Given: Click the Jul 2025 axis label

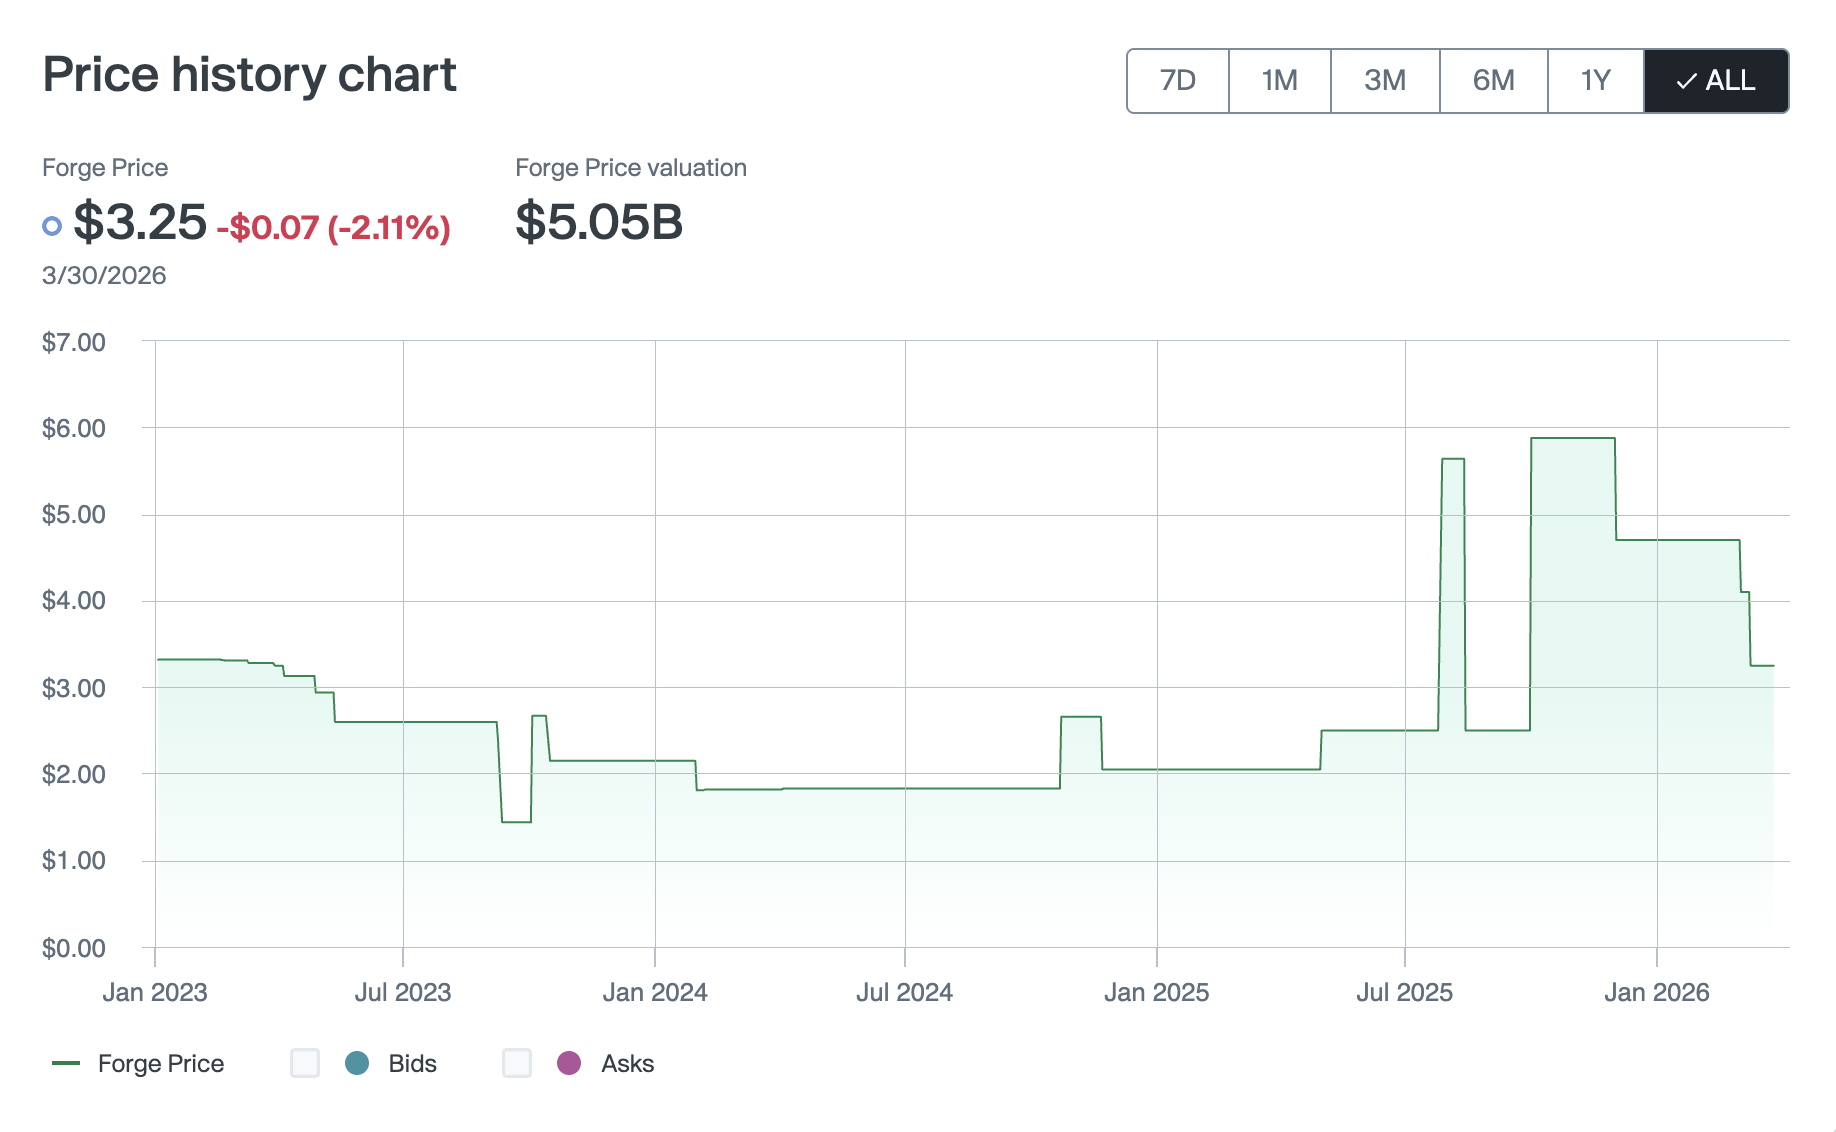Looking at the screenshot, I should (x=1404, y=992).
